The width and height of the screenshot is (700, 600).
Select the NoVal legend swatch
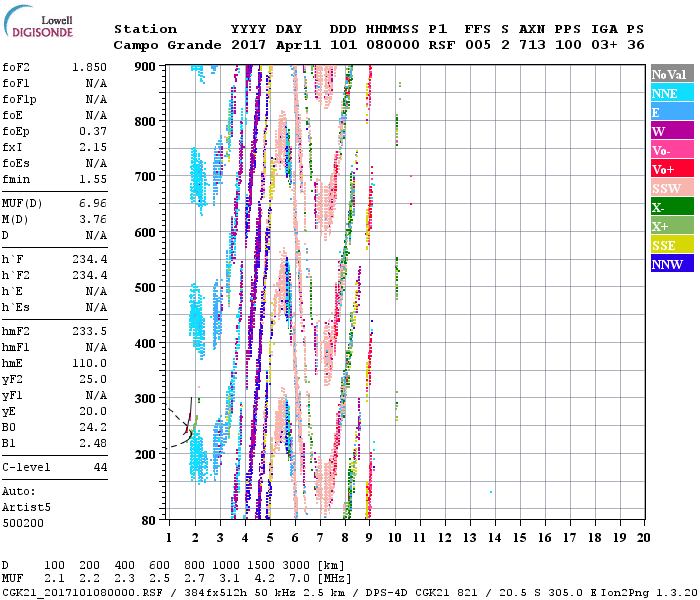pyautogui.click(x=671, y=74)
